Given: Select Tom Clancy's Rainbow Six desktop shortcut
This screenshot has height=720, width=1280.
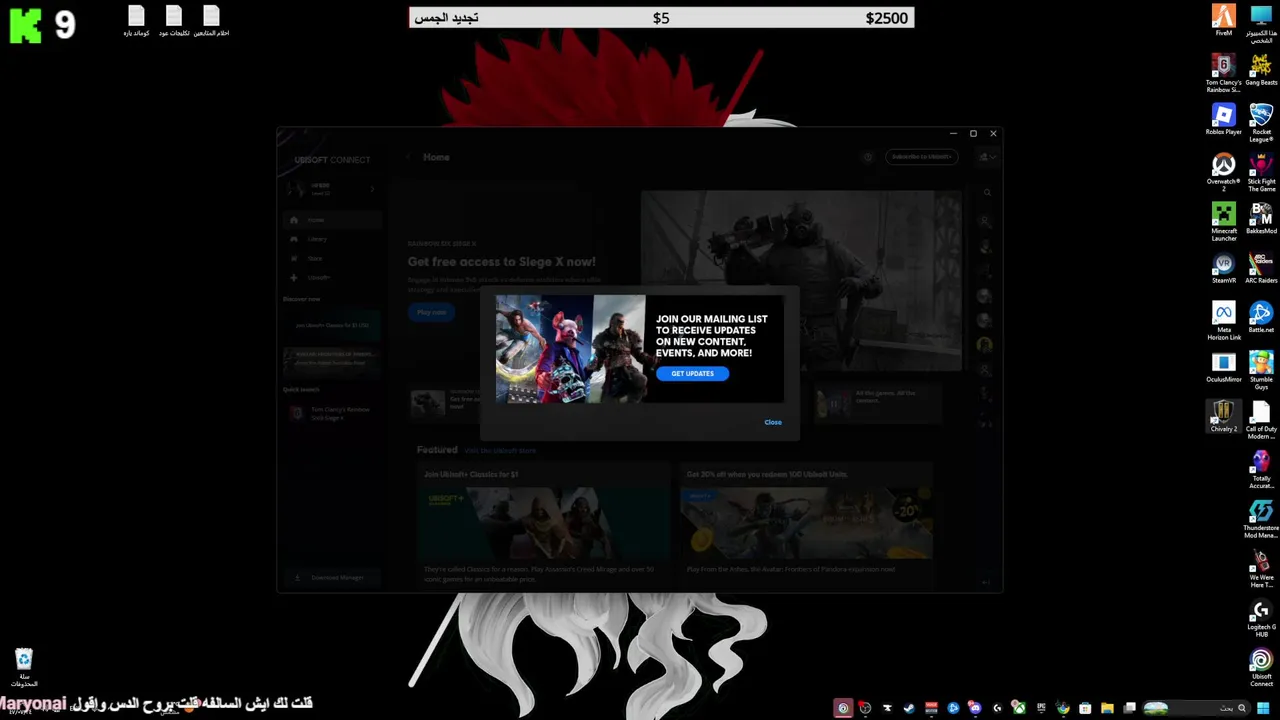Looking at the screenshot, I should [1224, 72].
